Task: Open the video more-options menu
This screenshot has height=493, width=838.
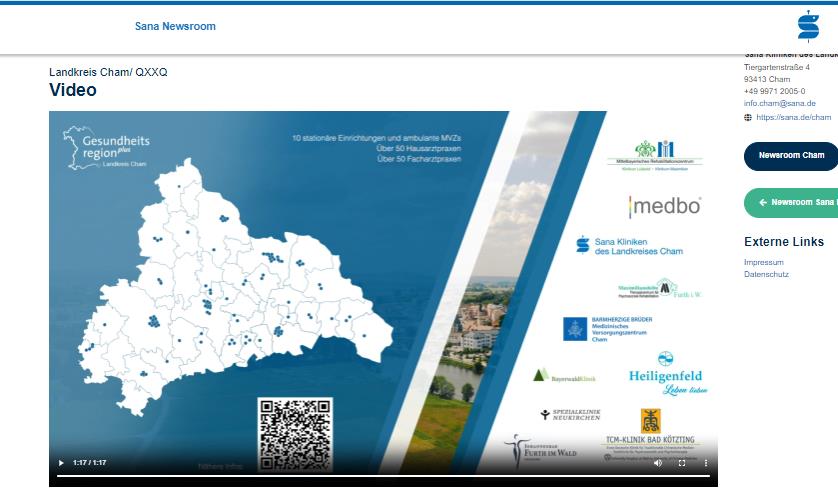Action: [x=705, y=463]
